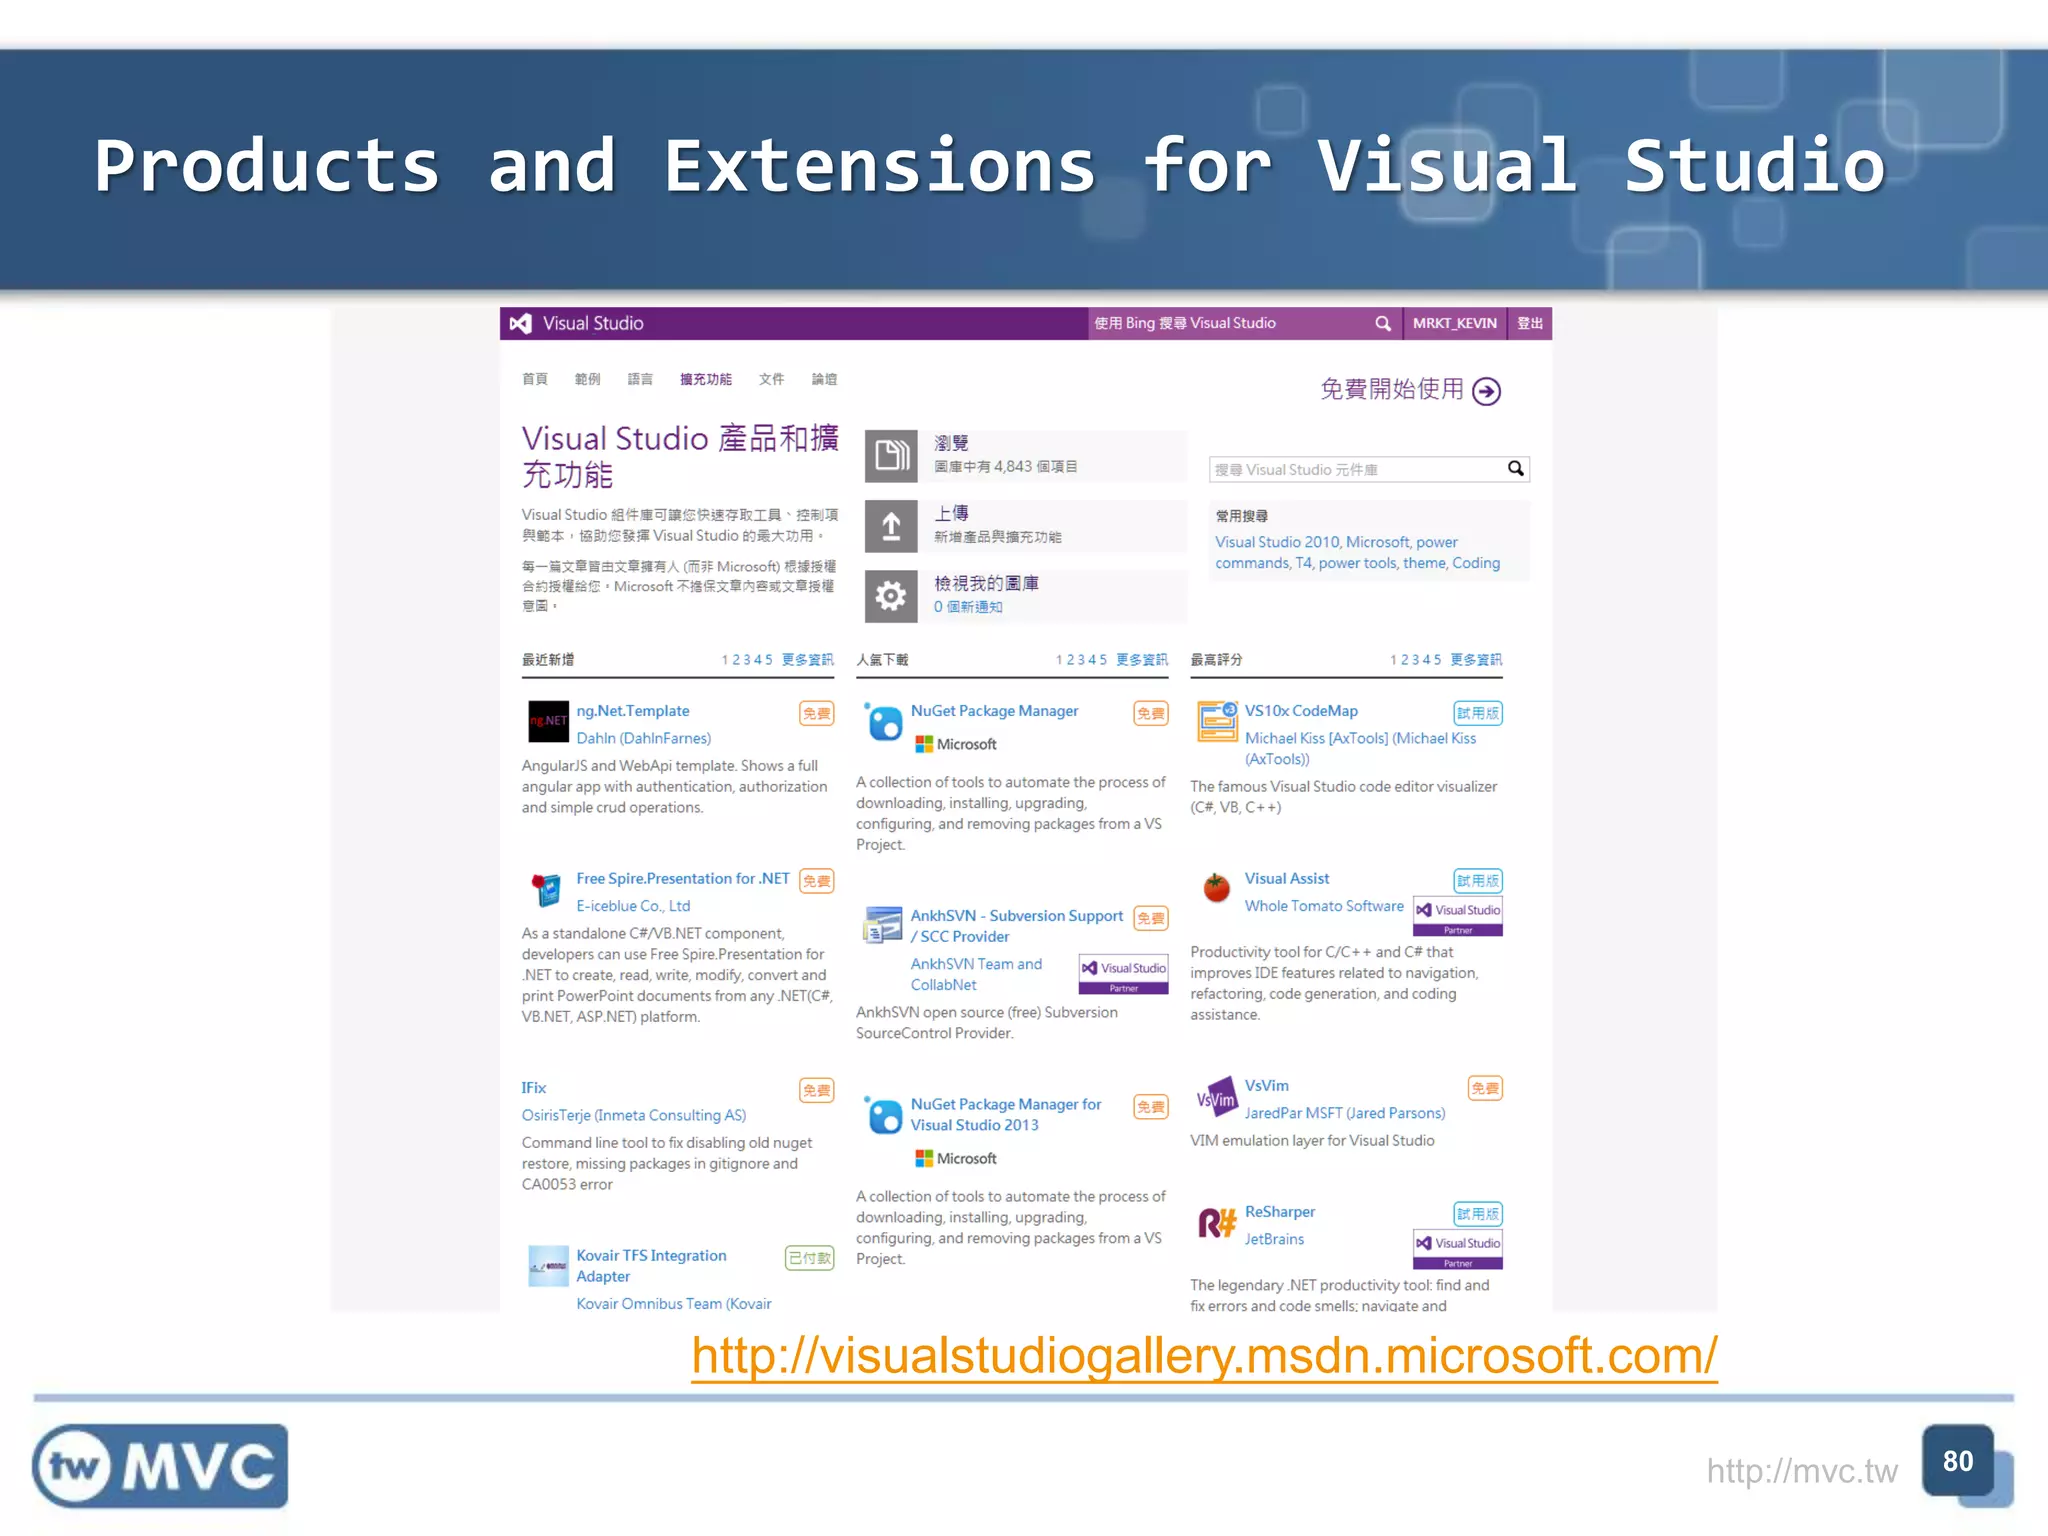This screenshot has width=2048, height=1536.
Task: Click the twMVC logo
Action: click(160, 1466)
